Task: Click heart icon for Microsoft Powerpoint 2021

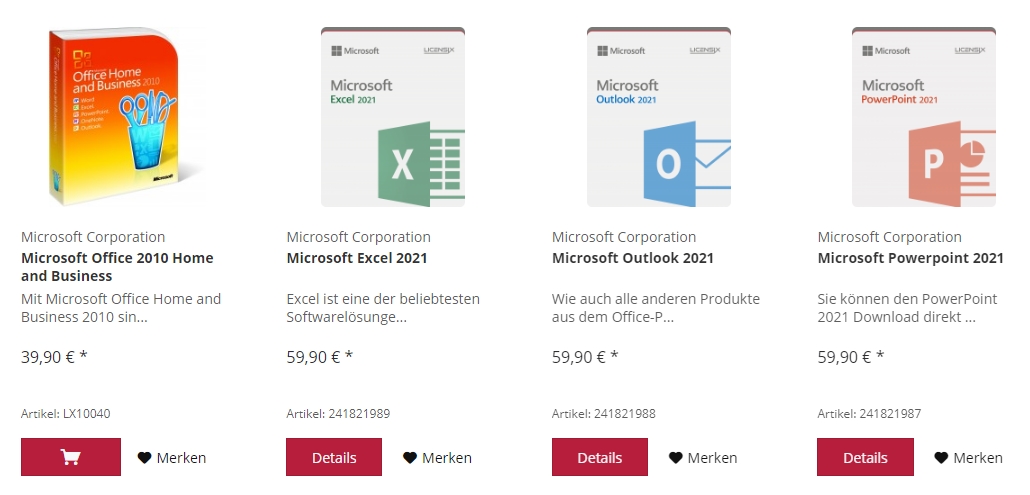Action: tap(941, 458)
